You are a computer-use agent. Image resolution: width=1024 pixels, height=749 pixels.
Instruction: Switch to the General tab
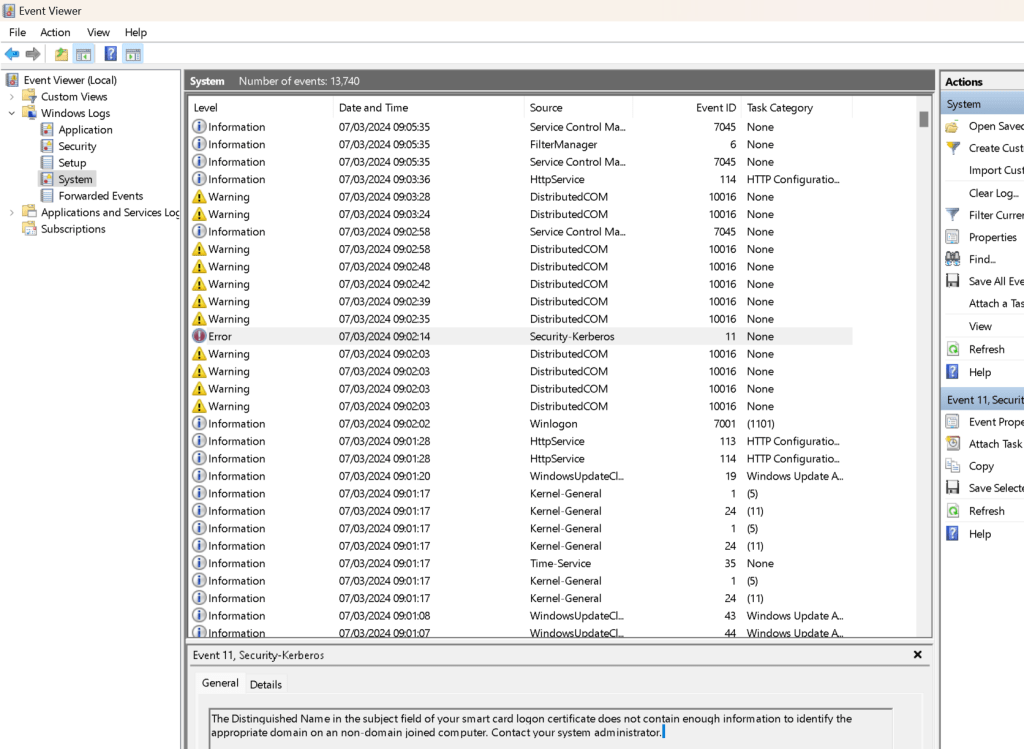pyautogui.click(x=220, y=683)
